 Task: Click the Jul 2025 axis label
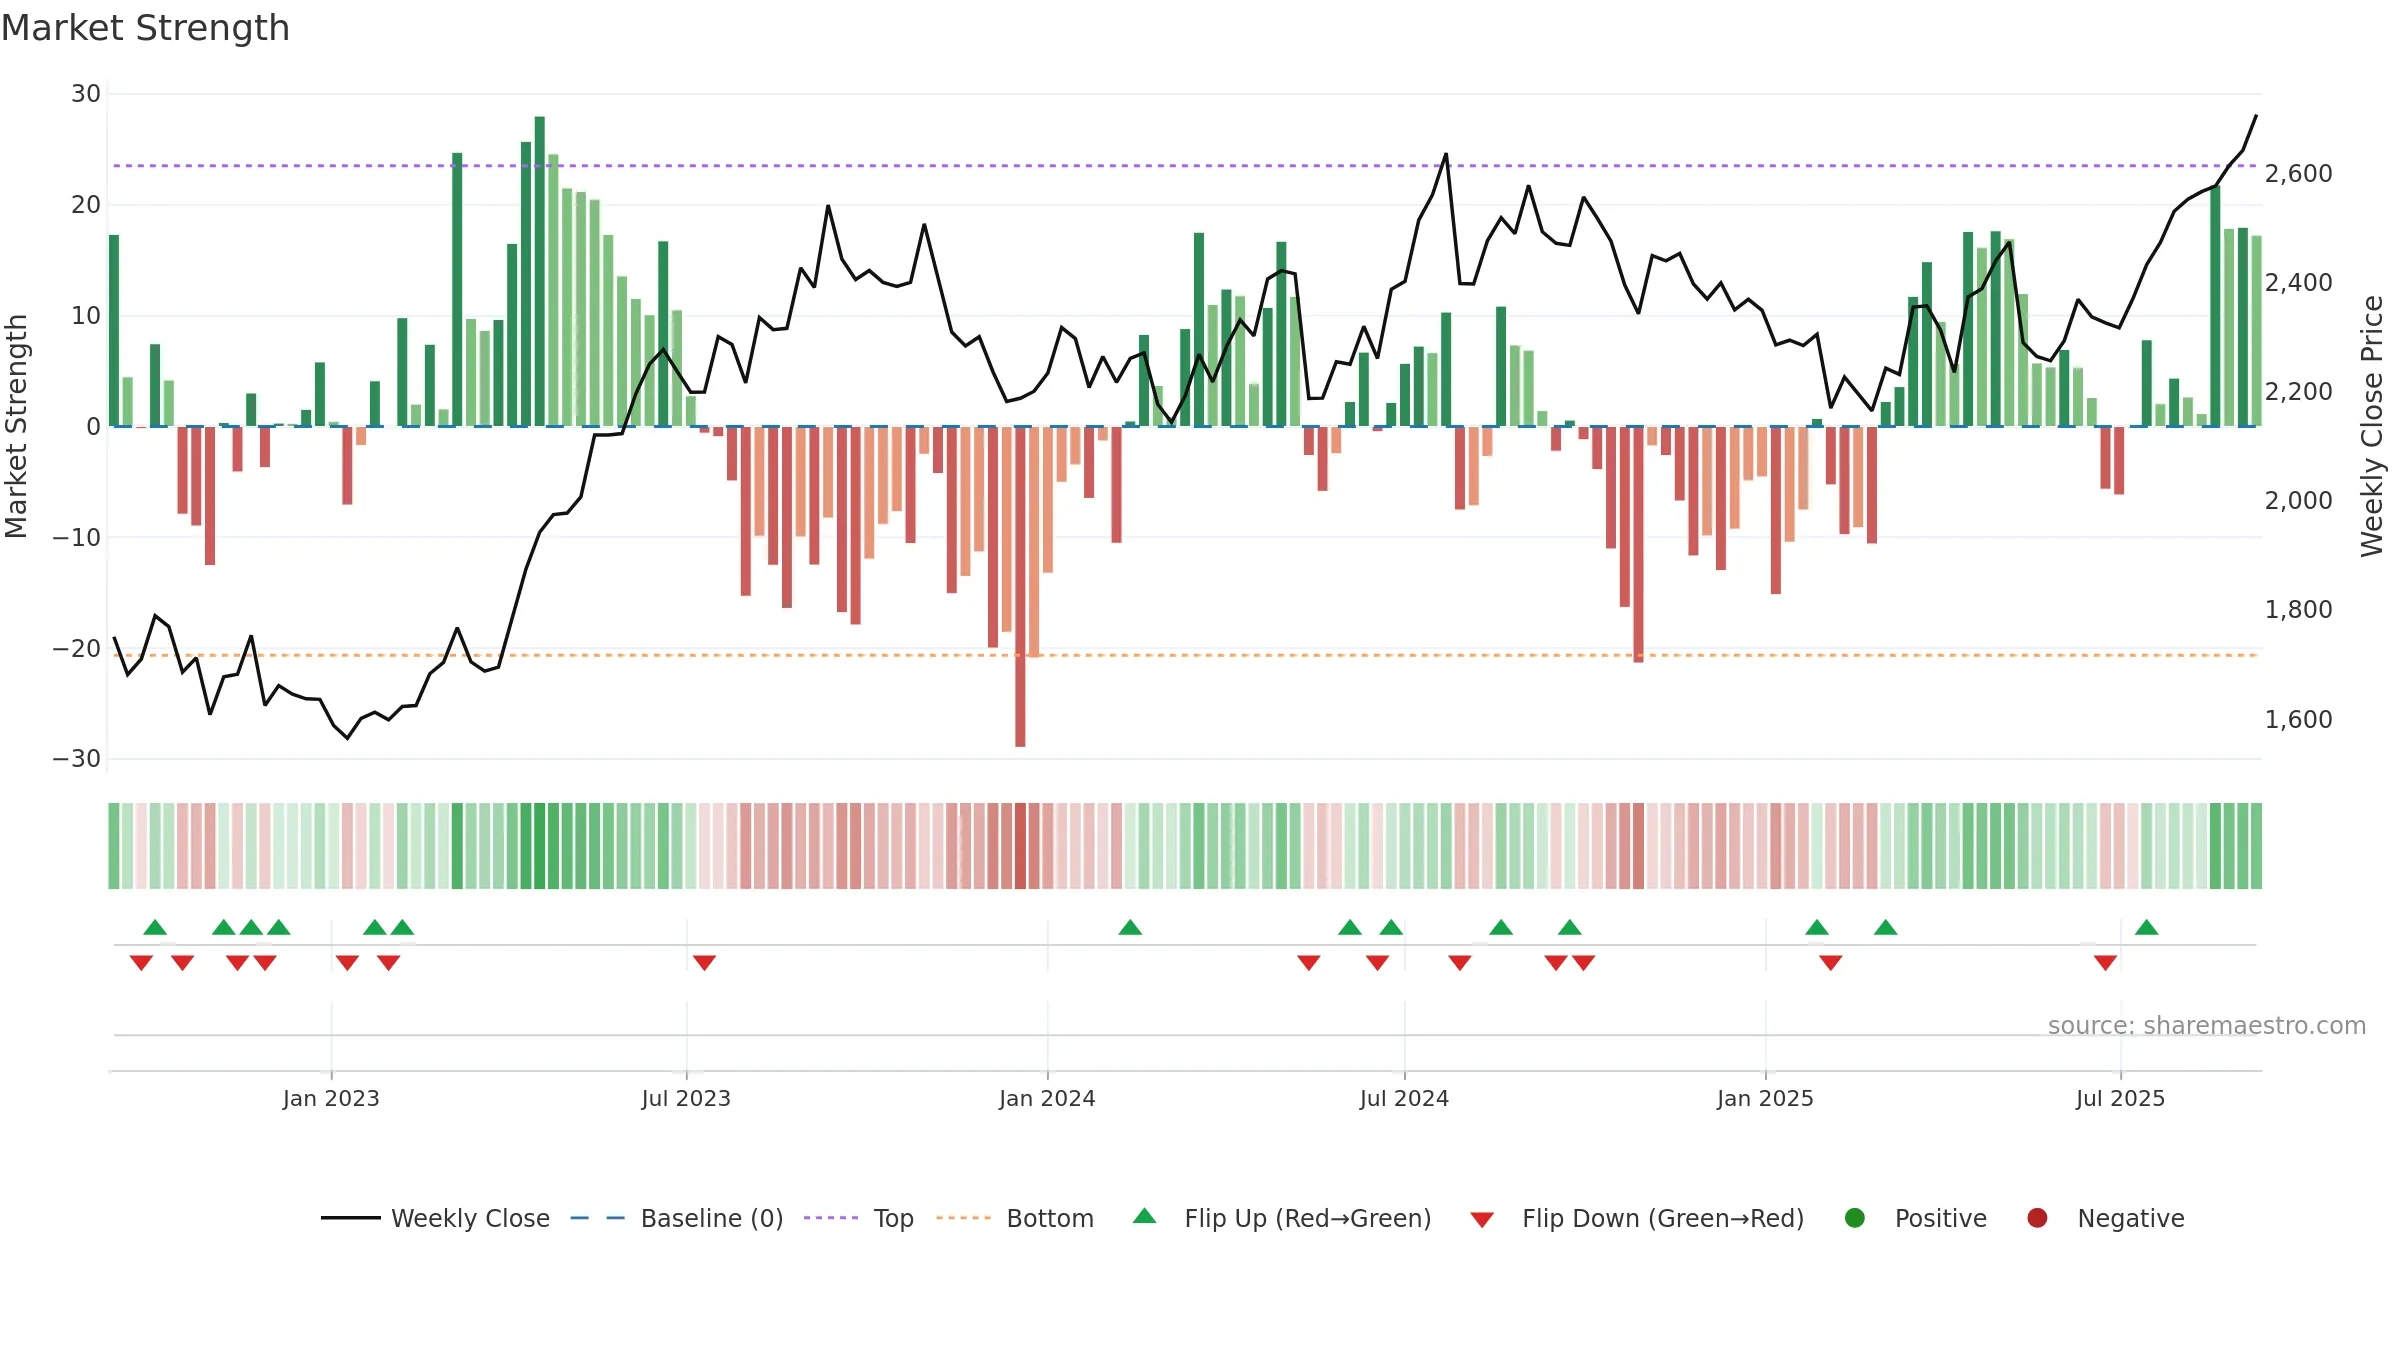pos(2120,1098)
